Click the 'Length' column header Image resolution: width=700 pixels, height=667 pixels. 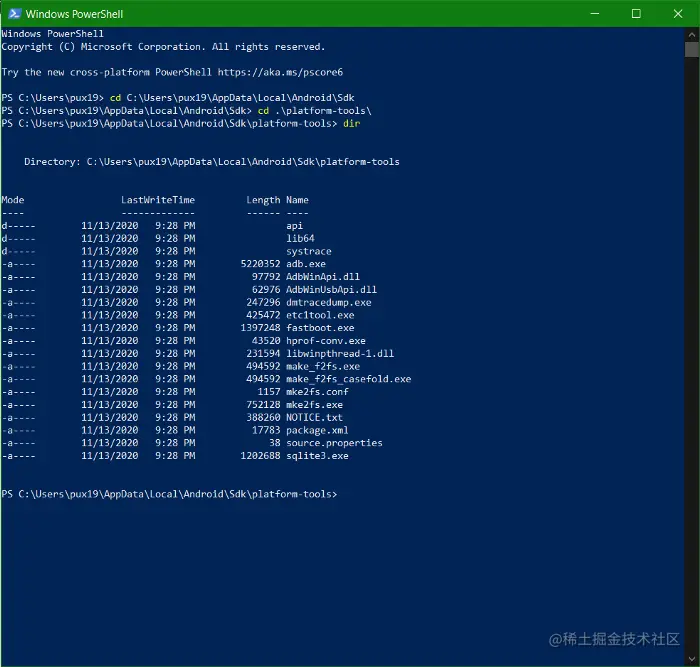[263, 200]
